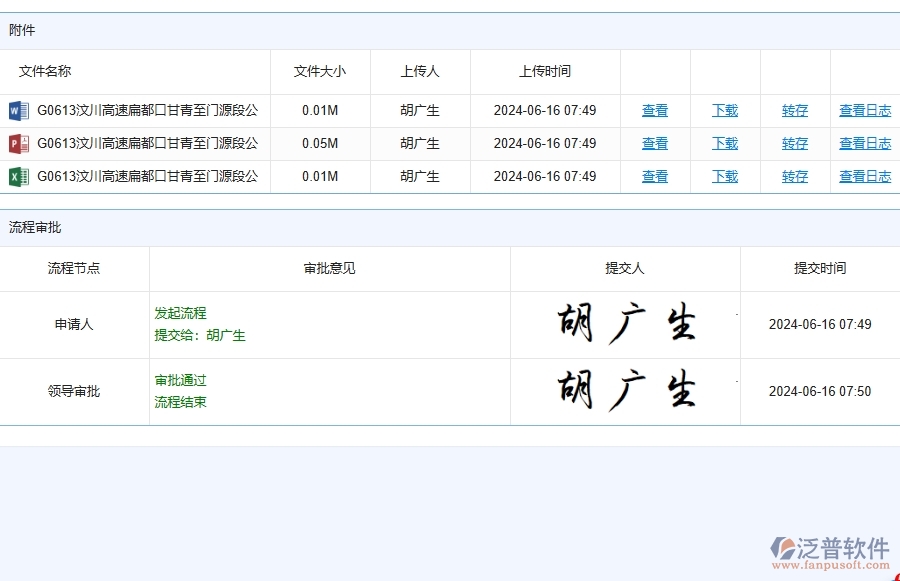Viewport: 900px width, 581px height.
Task: Click 转存 for the Excel attachment
Action: pyautogui.click(x=794, y=176)
